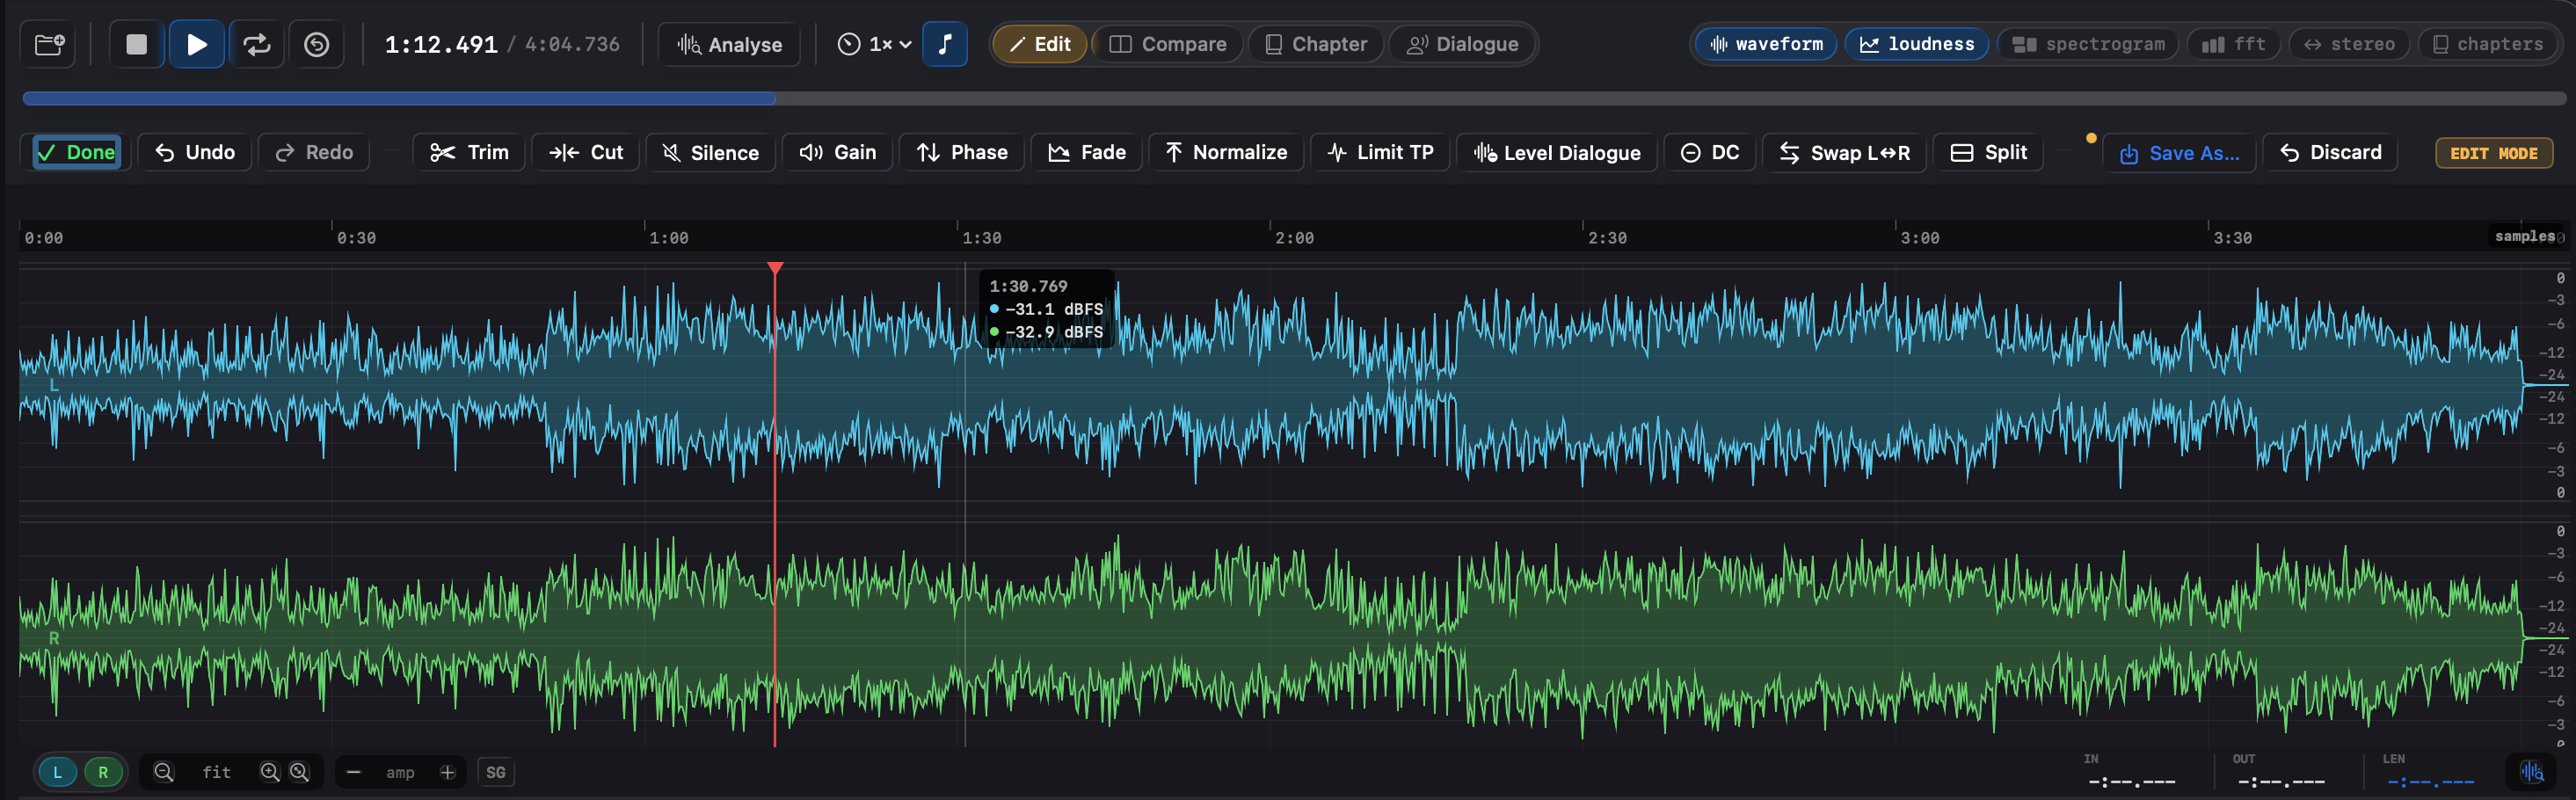
Task: Toggle waveform view
Action: (x=1766, y=44)
